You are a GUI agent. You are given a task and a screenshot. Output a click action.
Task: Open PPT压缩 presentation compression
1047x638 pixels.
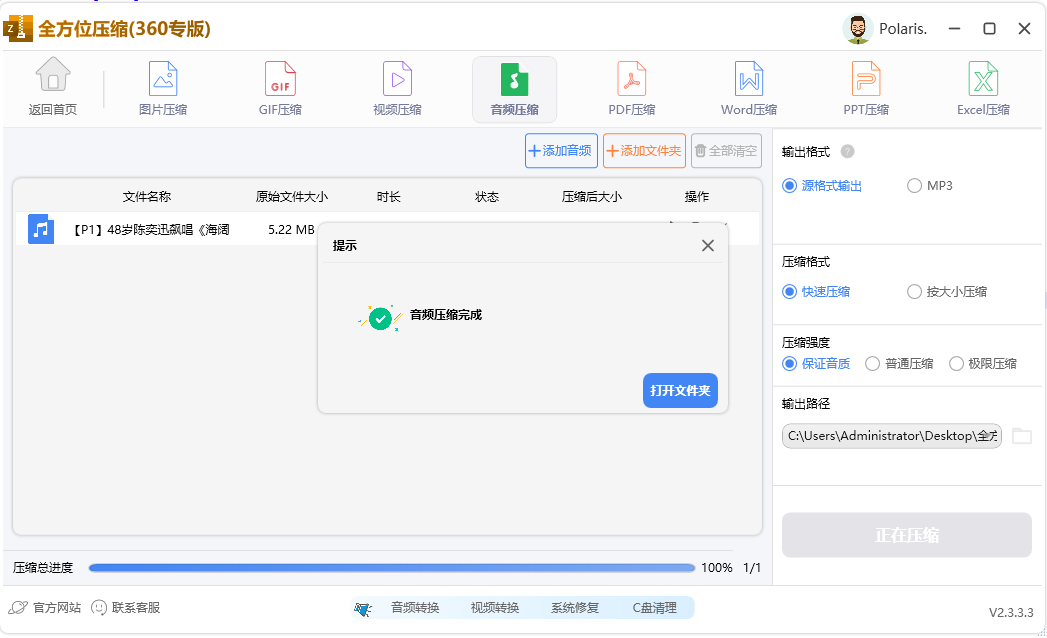click(x=865, y=88)
